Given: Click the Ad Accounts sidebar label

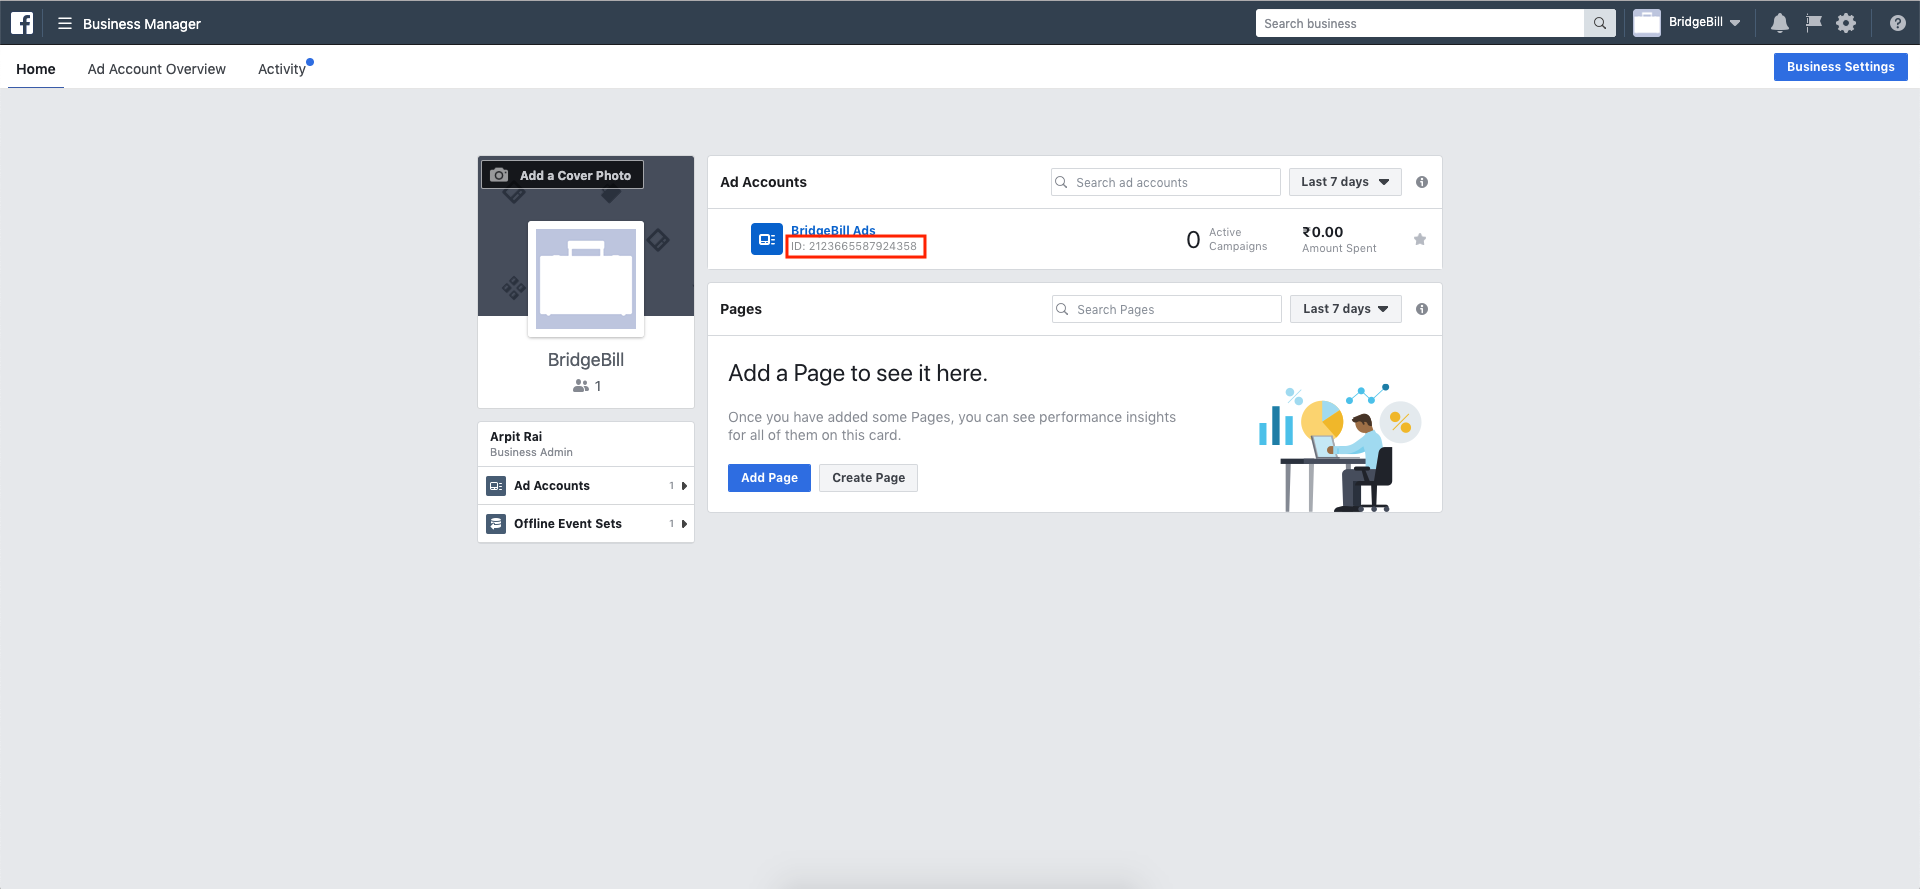Looking at the screenshot, I should tap(552, 486).
